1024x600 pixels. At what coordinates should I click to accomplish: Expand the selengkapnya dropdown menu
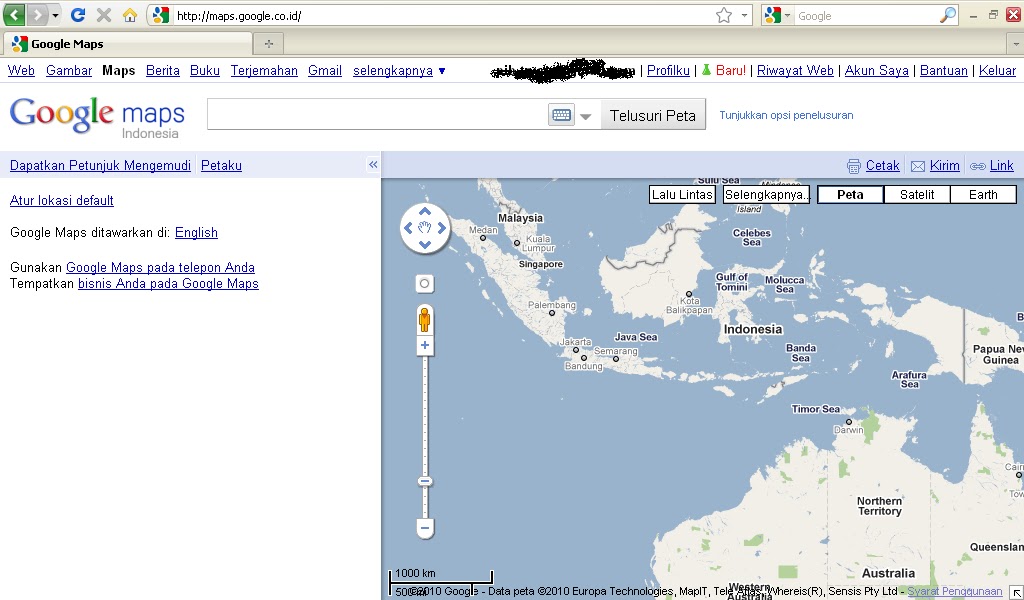click(399, 71)
